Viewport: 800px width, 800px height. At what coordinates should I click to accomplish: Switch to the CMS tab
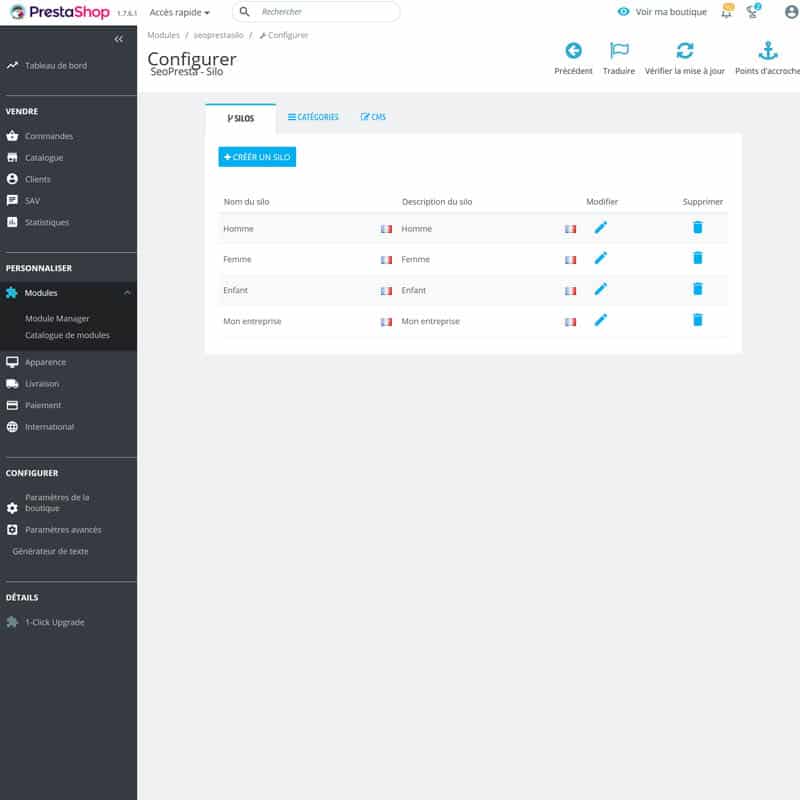point(373,117)
